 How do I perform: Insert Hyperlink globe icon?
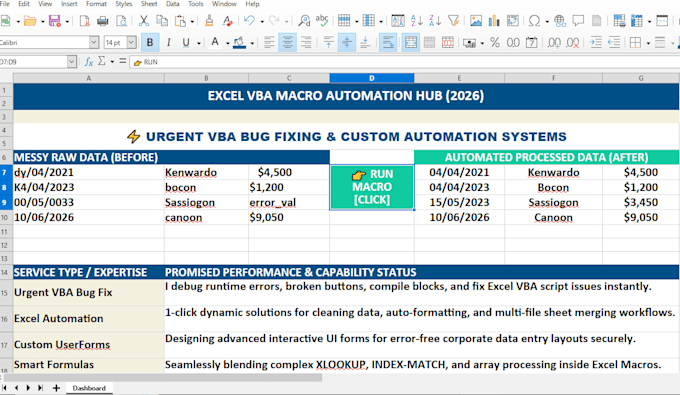pyautogui.click(x=560, y=20)
